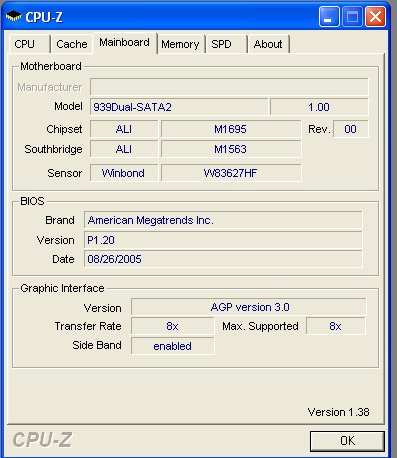Click the Side Band enabled value

[x=173, y=346]
